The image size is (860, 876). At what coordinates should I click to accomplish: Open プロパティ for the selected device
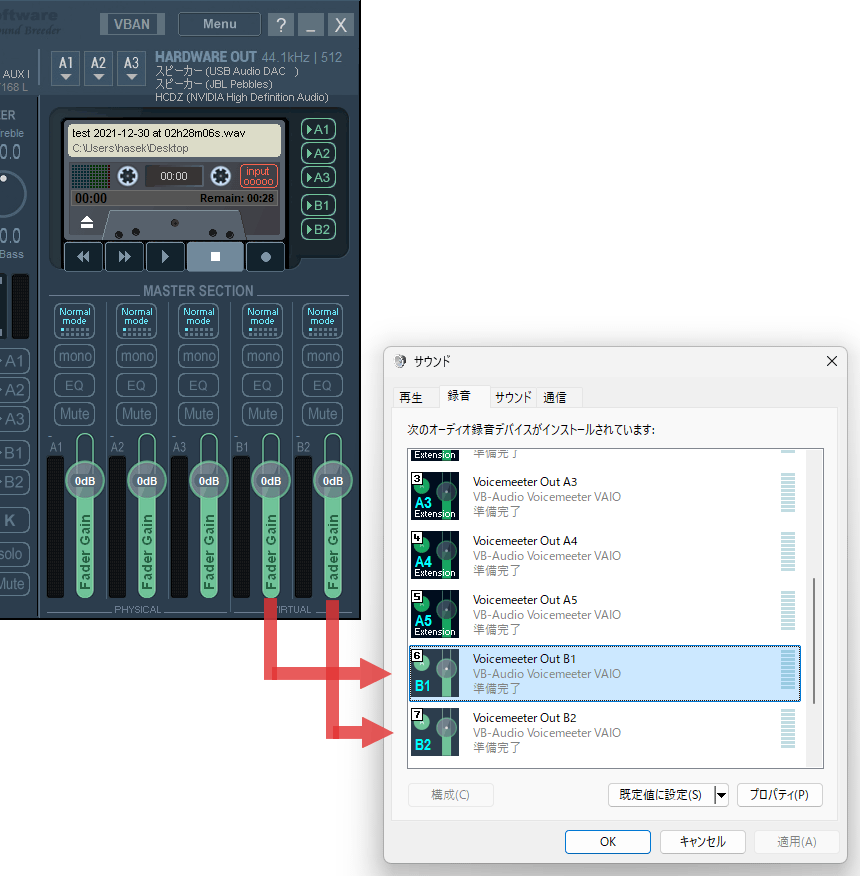point(780,794)
